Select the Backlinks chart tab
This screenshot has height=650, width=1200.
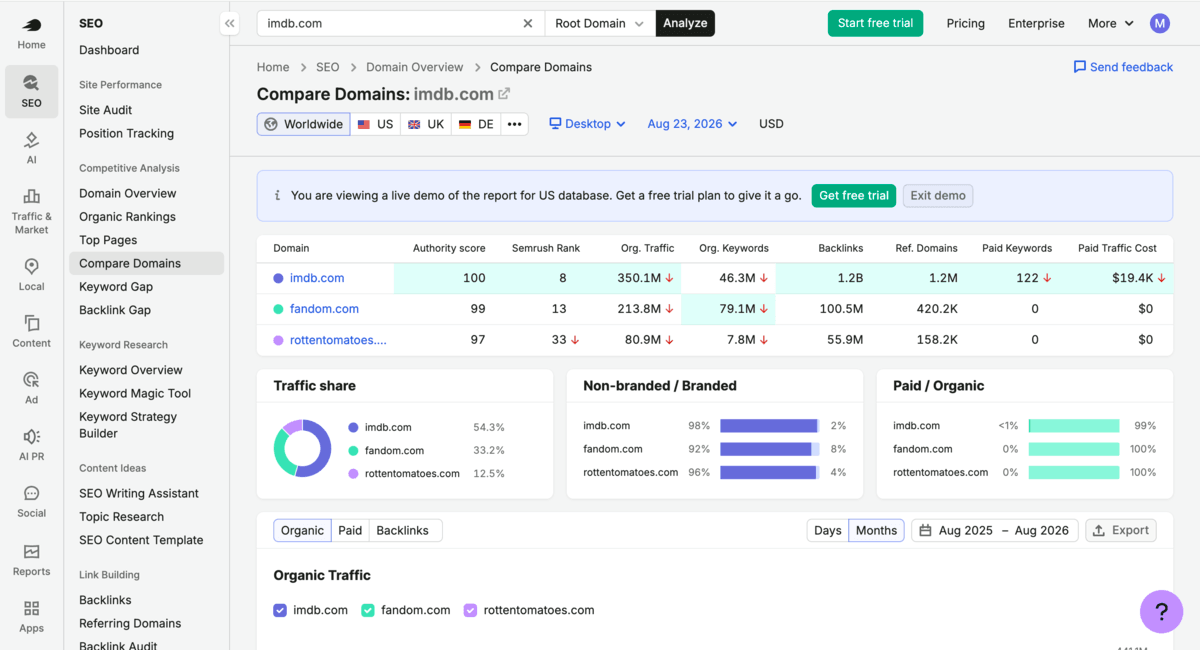pyautogui.click(x=402, y=530)
